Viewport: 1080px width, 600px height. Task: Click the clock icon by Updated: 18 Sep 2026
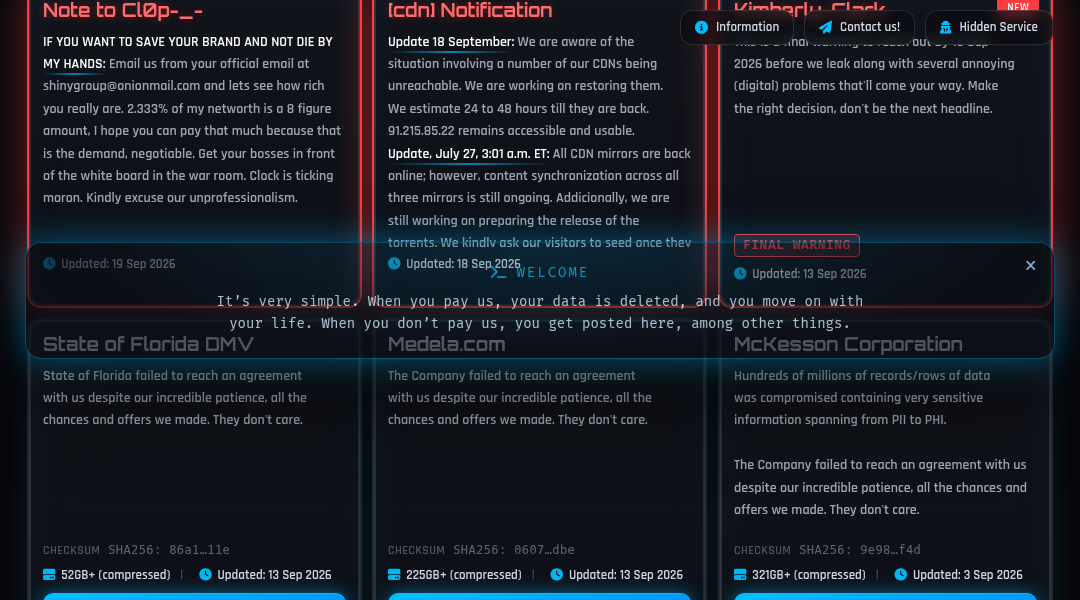394,264
